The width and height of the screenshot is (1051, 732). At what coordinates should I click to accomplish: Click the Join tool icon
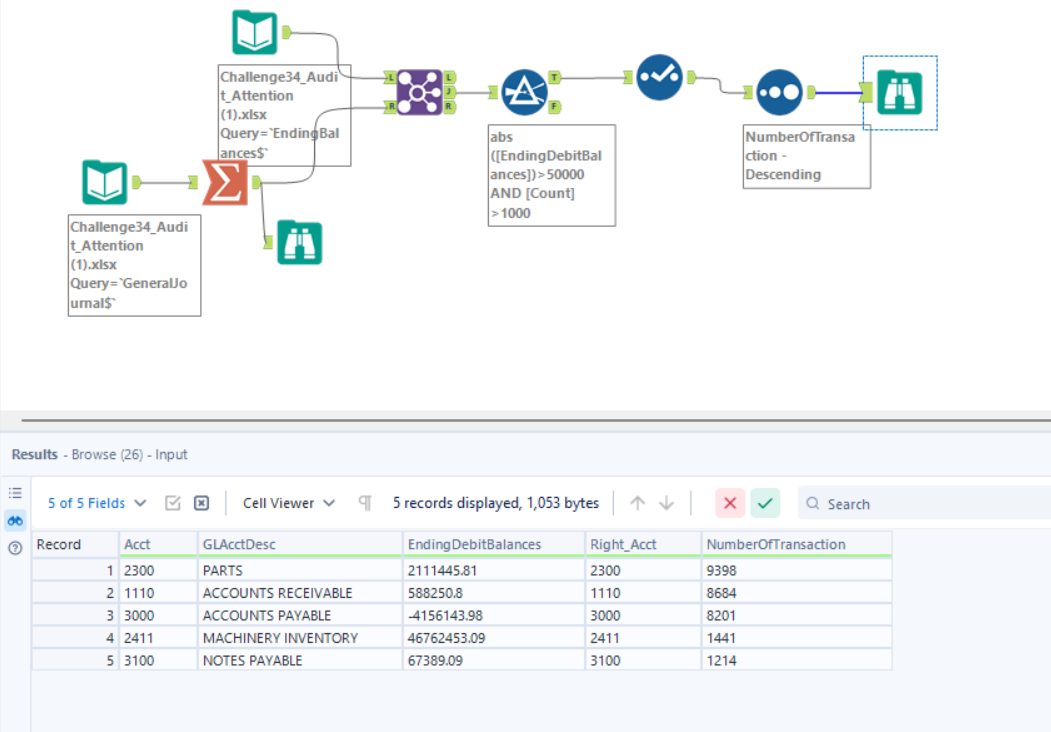[x=419, y=92]
